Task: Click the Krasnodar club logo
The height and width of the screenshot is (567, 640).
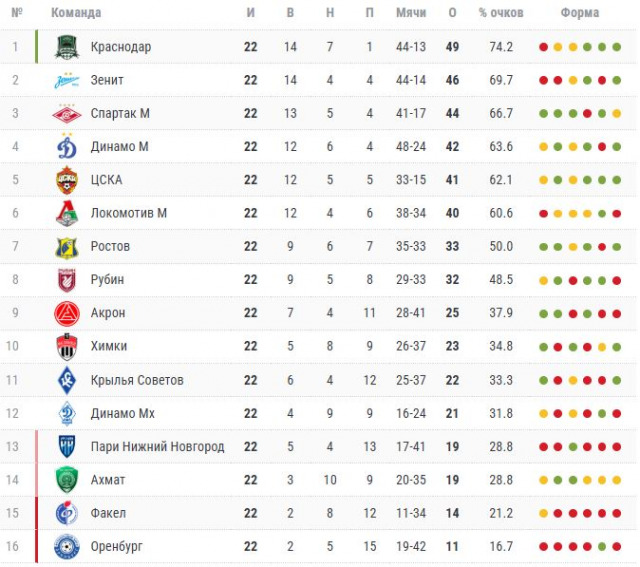Action: tap(66, 47)
